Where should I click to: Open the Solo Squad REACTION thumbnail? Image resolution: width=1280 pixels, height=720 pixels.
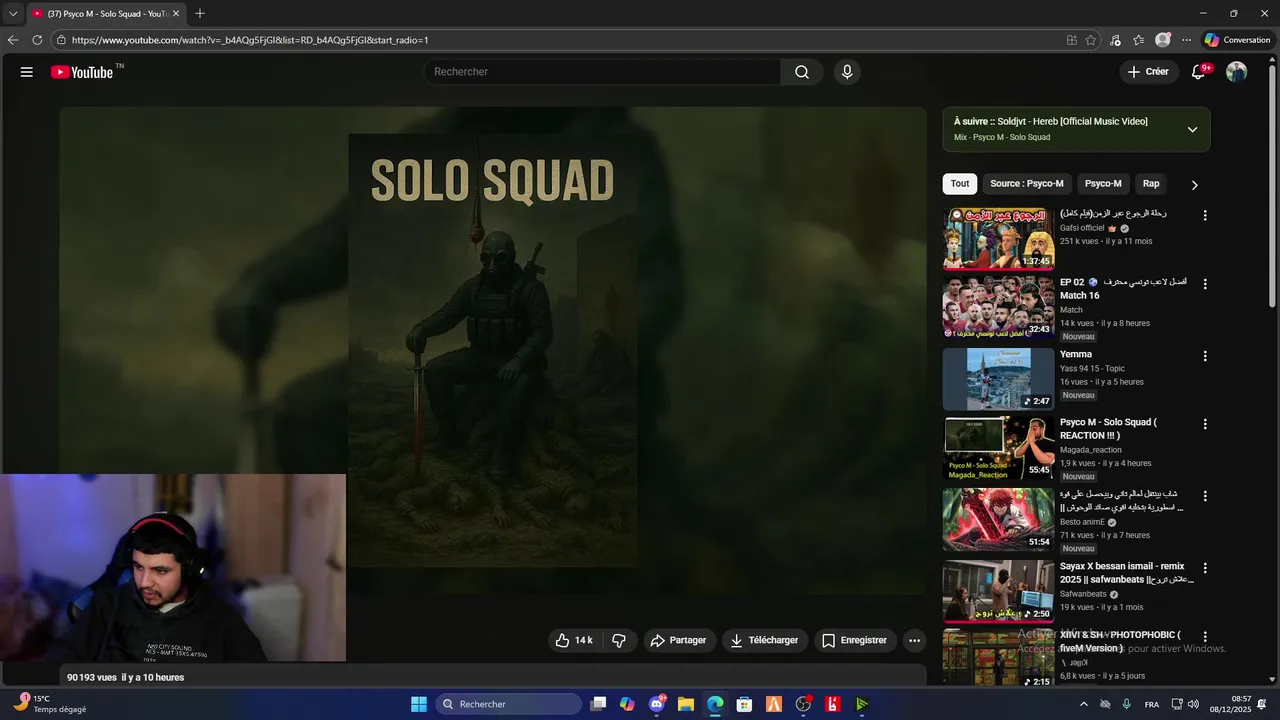998,448
